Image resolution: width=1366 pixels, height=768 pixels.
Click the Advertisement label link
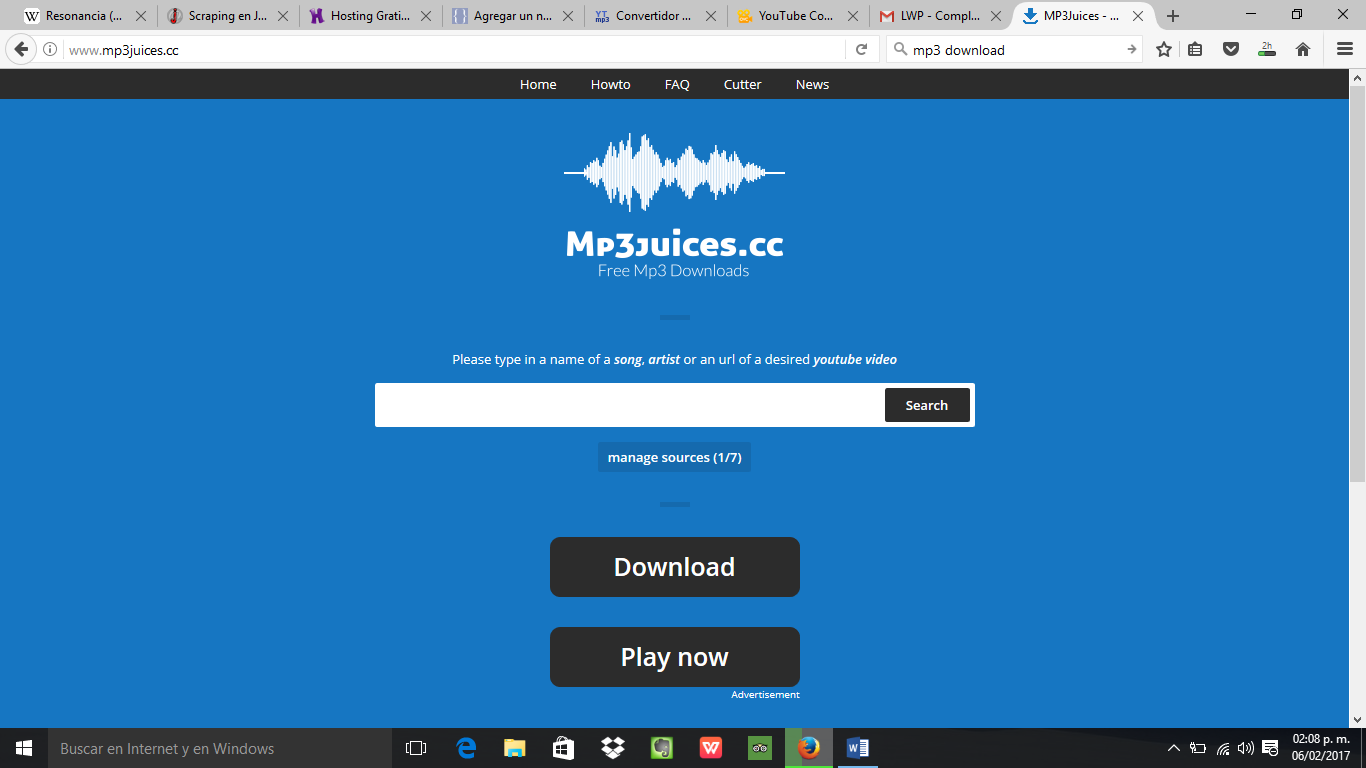click(x=765, y=695)
